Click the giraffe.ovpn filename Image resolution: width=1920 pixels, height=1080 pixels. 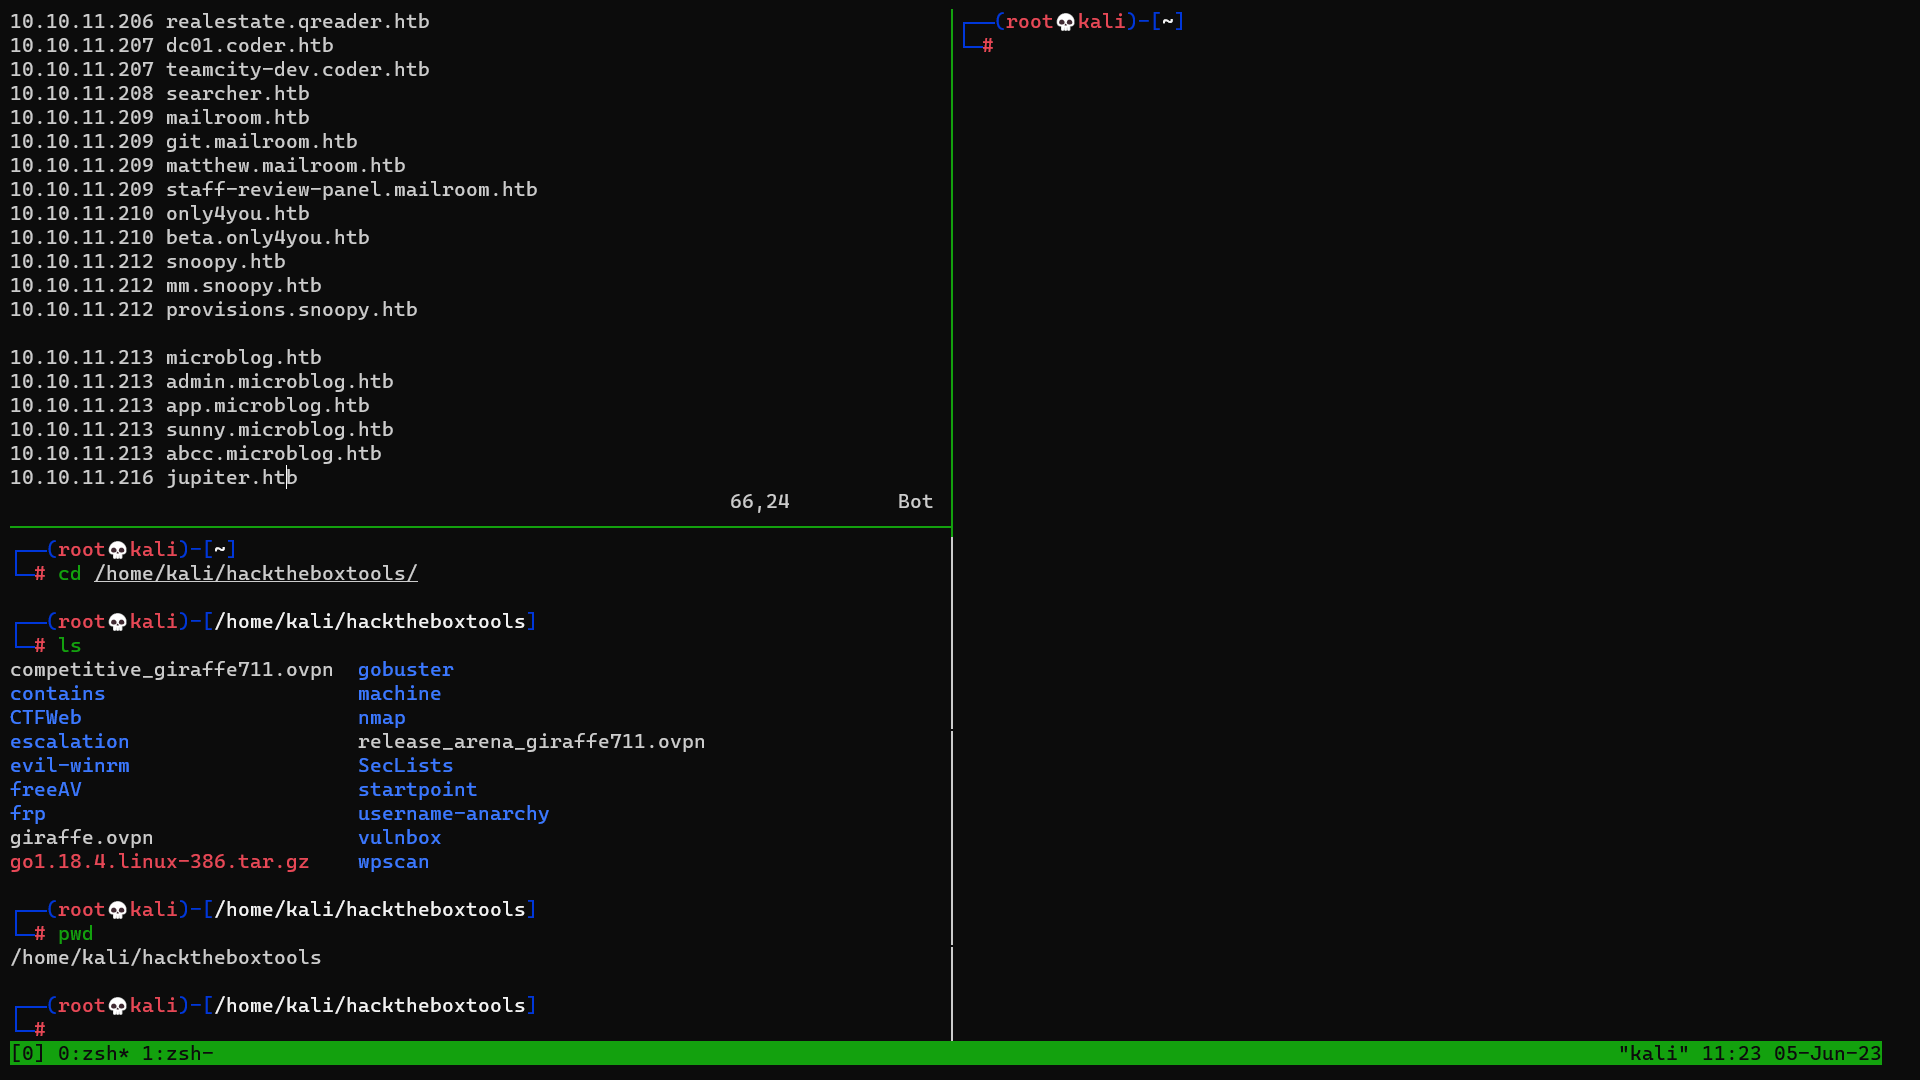pos(81,837)
